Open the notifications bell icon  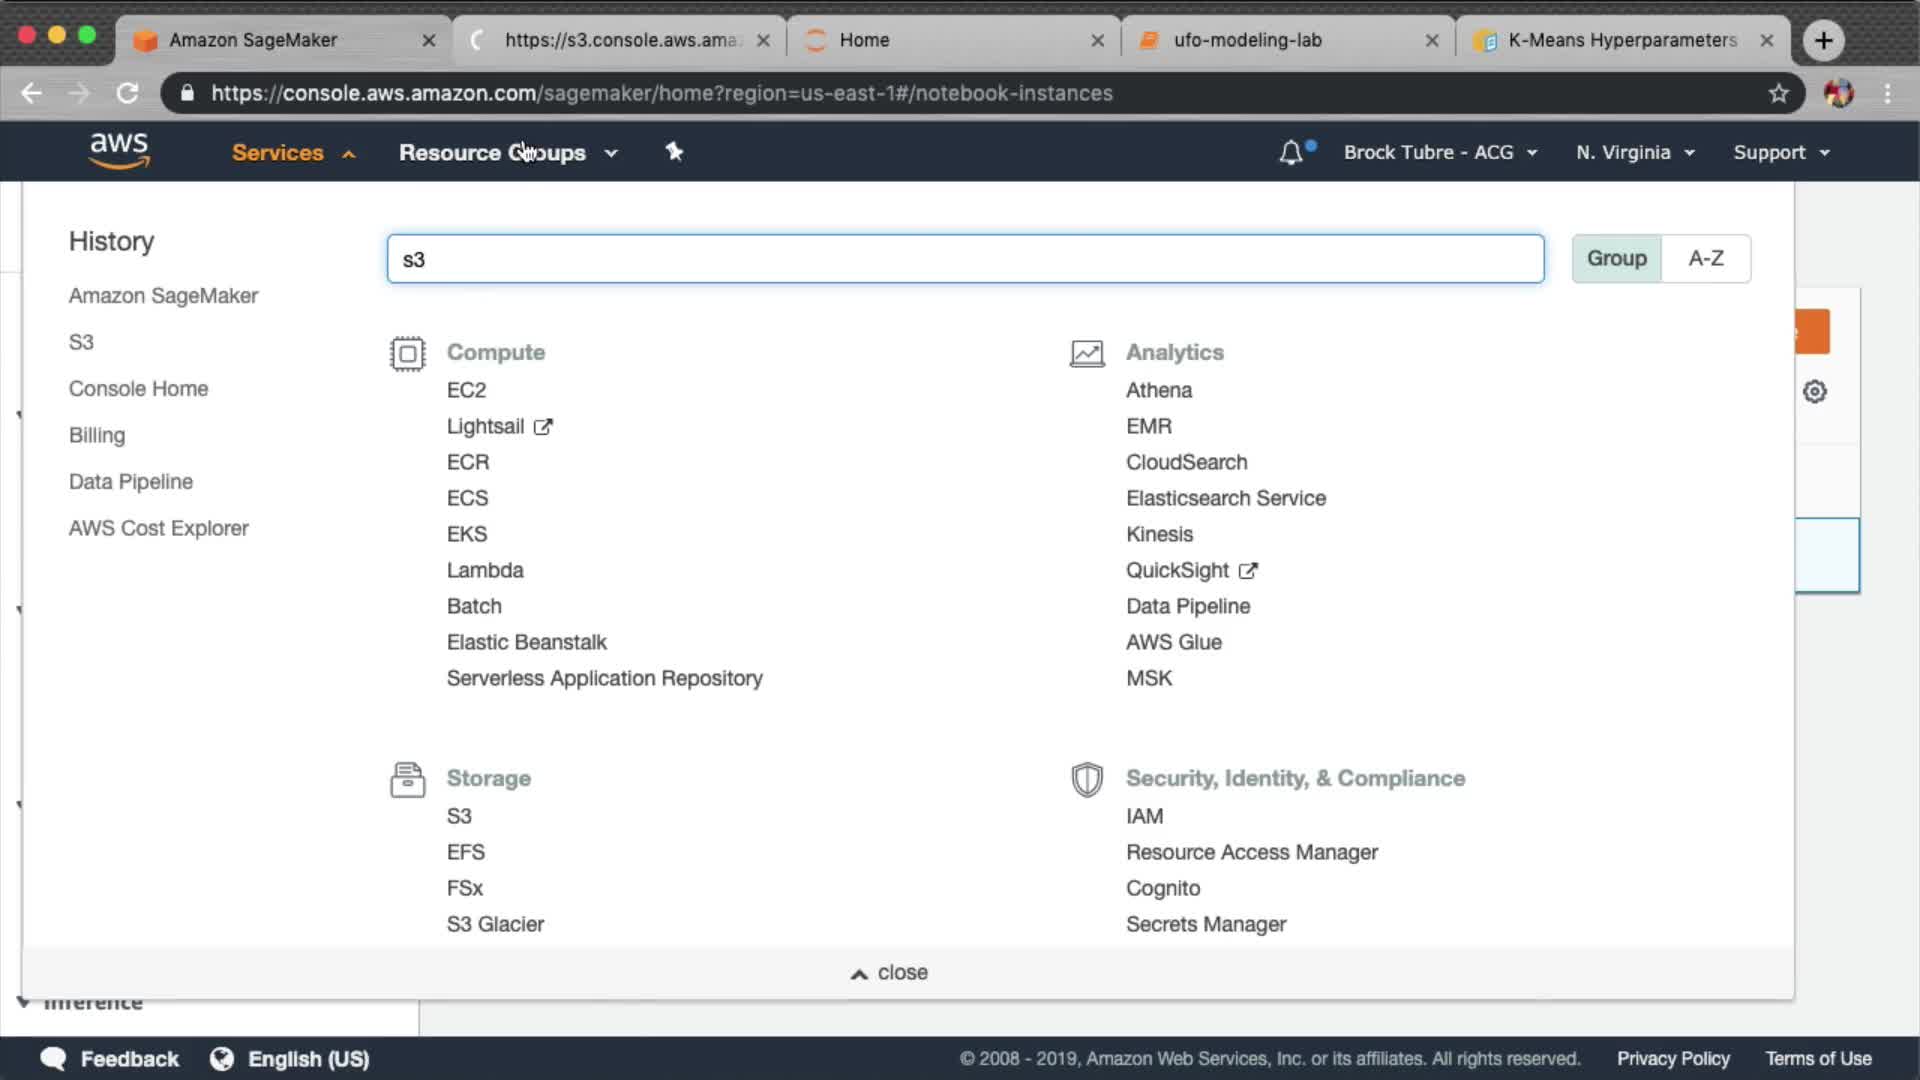point(1291,152)
